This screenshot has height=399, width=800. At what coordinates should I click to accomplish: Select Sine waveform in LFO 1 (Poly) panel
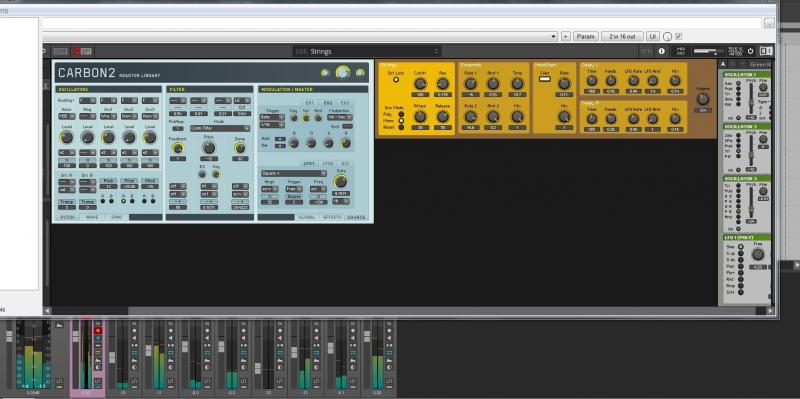740,247
